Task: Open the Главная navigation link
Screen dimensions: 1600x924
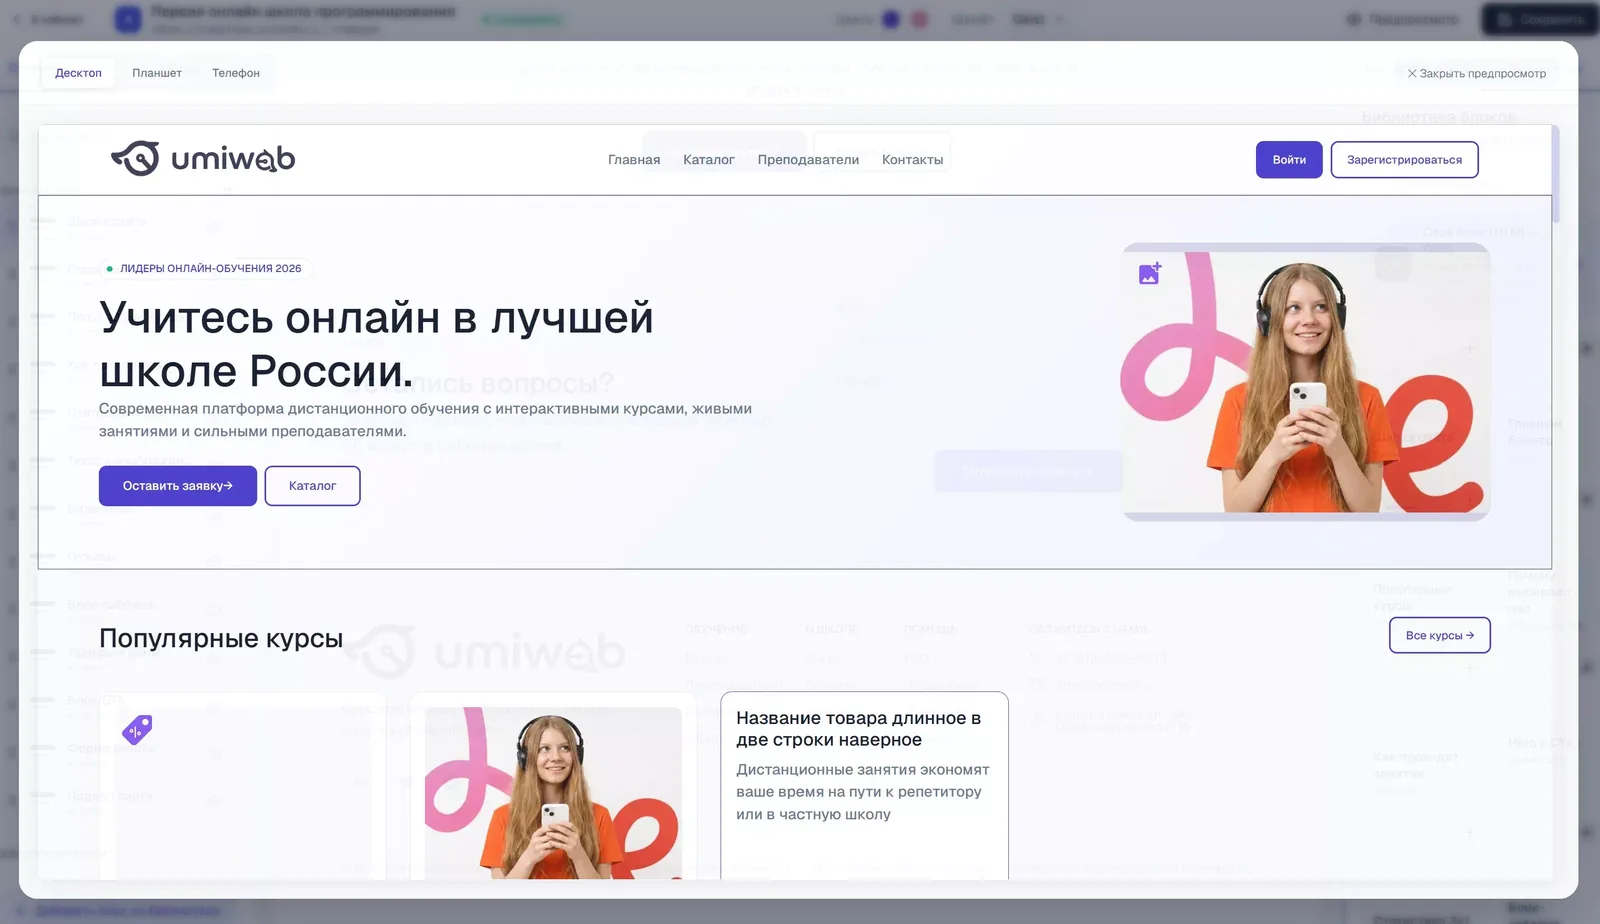Action: pyautogui.click(x=634, y=160)
